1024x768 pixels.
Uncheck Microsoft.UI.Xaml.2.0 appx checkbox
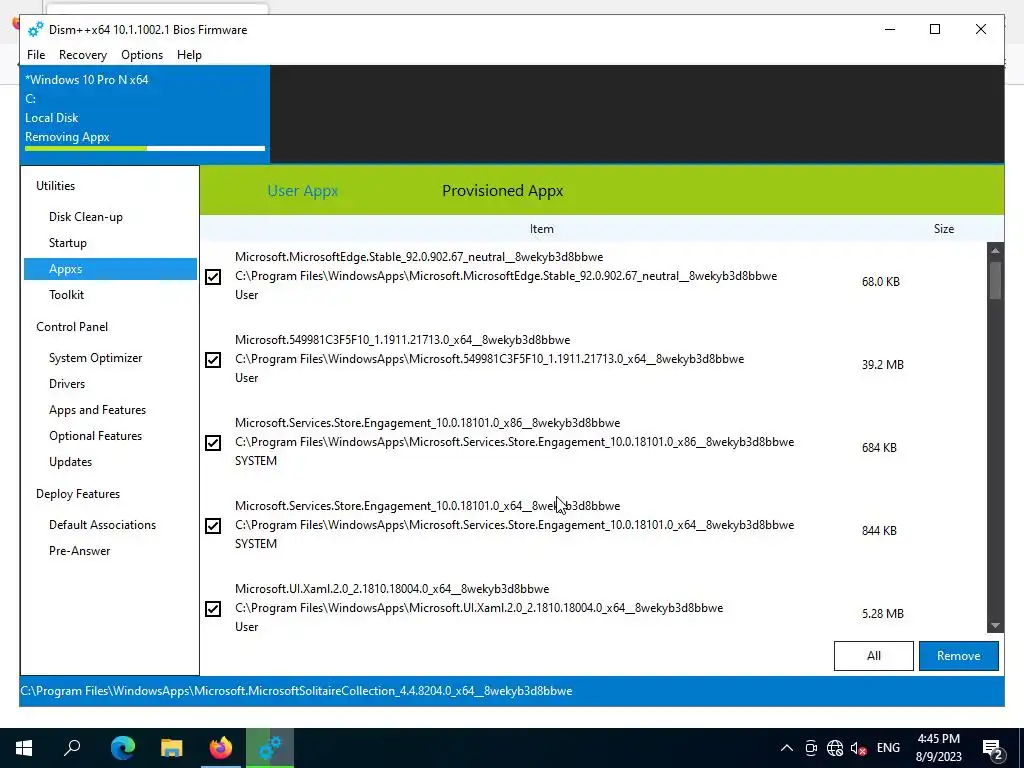[x=213, y=609]
